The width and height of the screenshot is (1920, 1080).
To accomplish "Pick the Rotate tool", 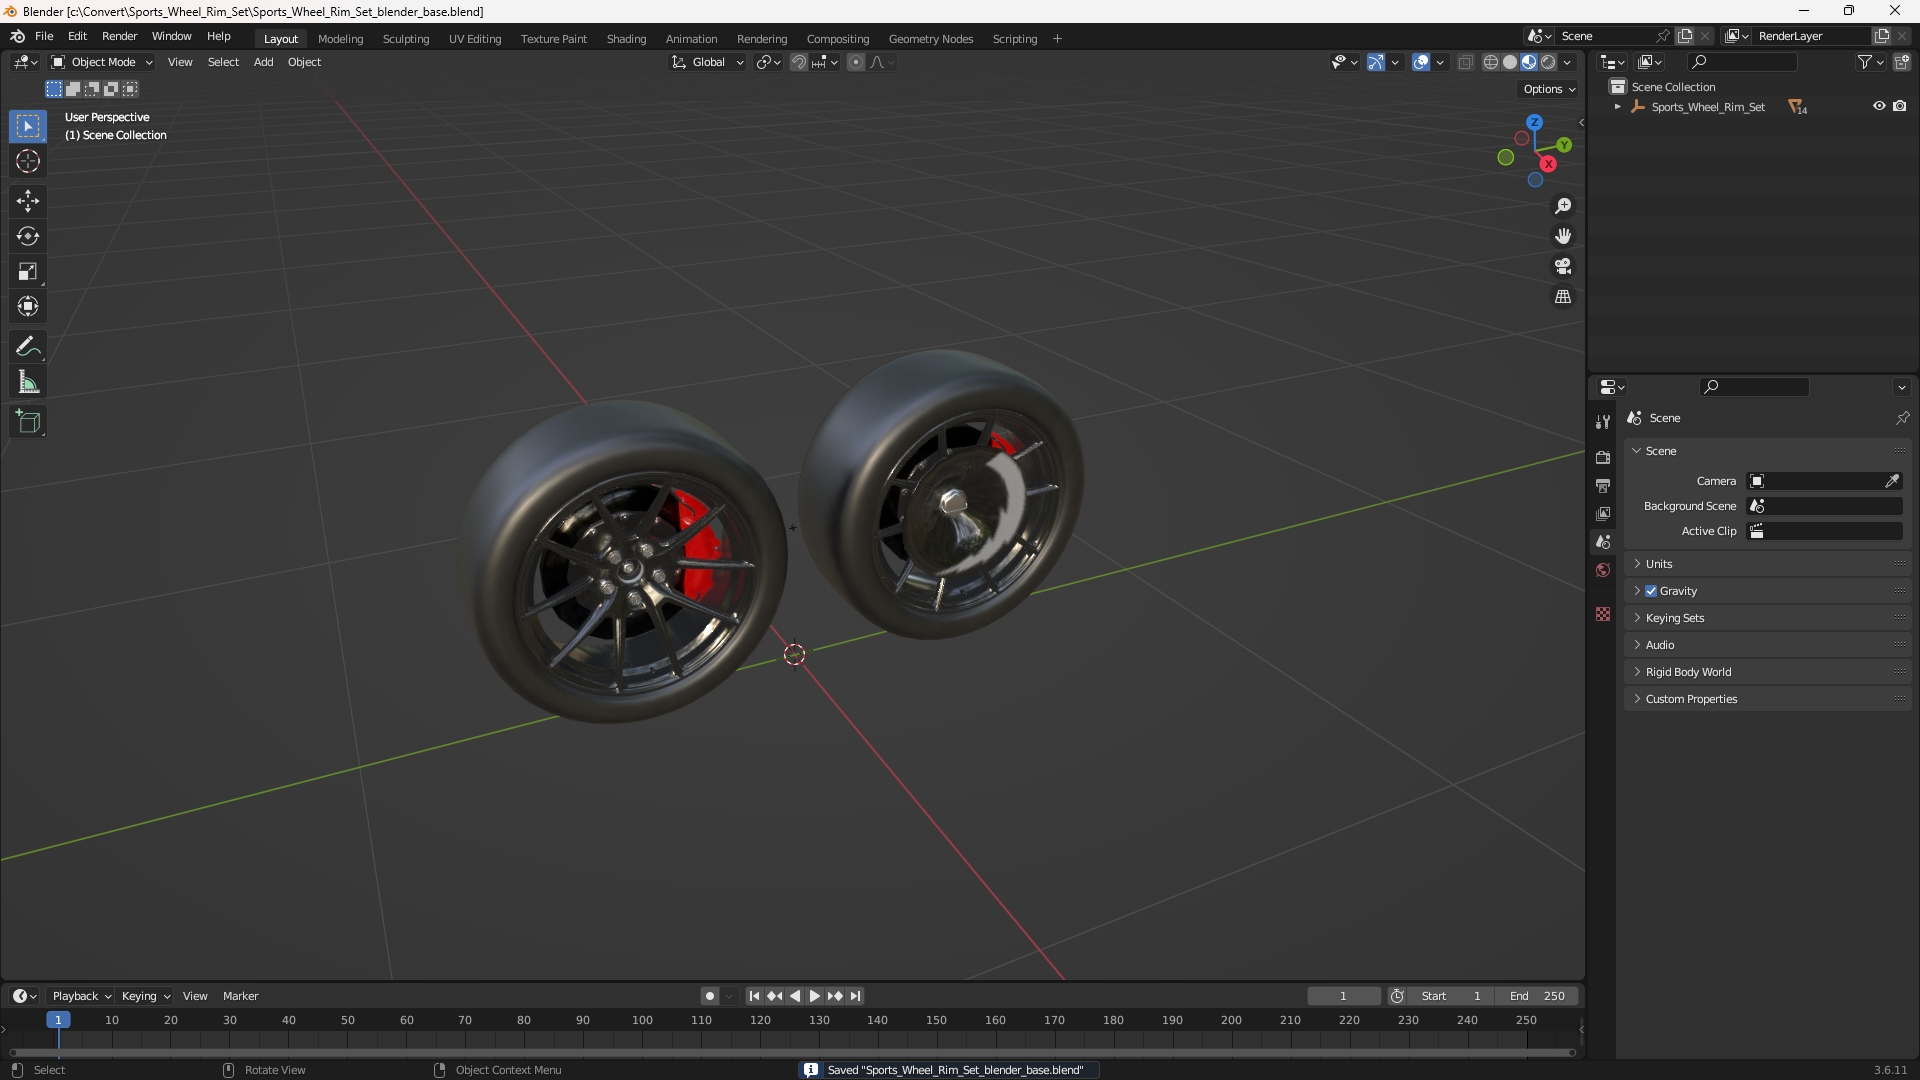I will click(x=28, y=236).
